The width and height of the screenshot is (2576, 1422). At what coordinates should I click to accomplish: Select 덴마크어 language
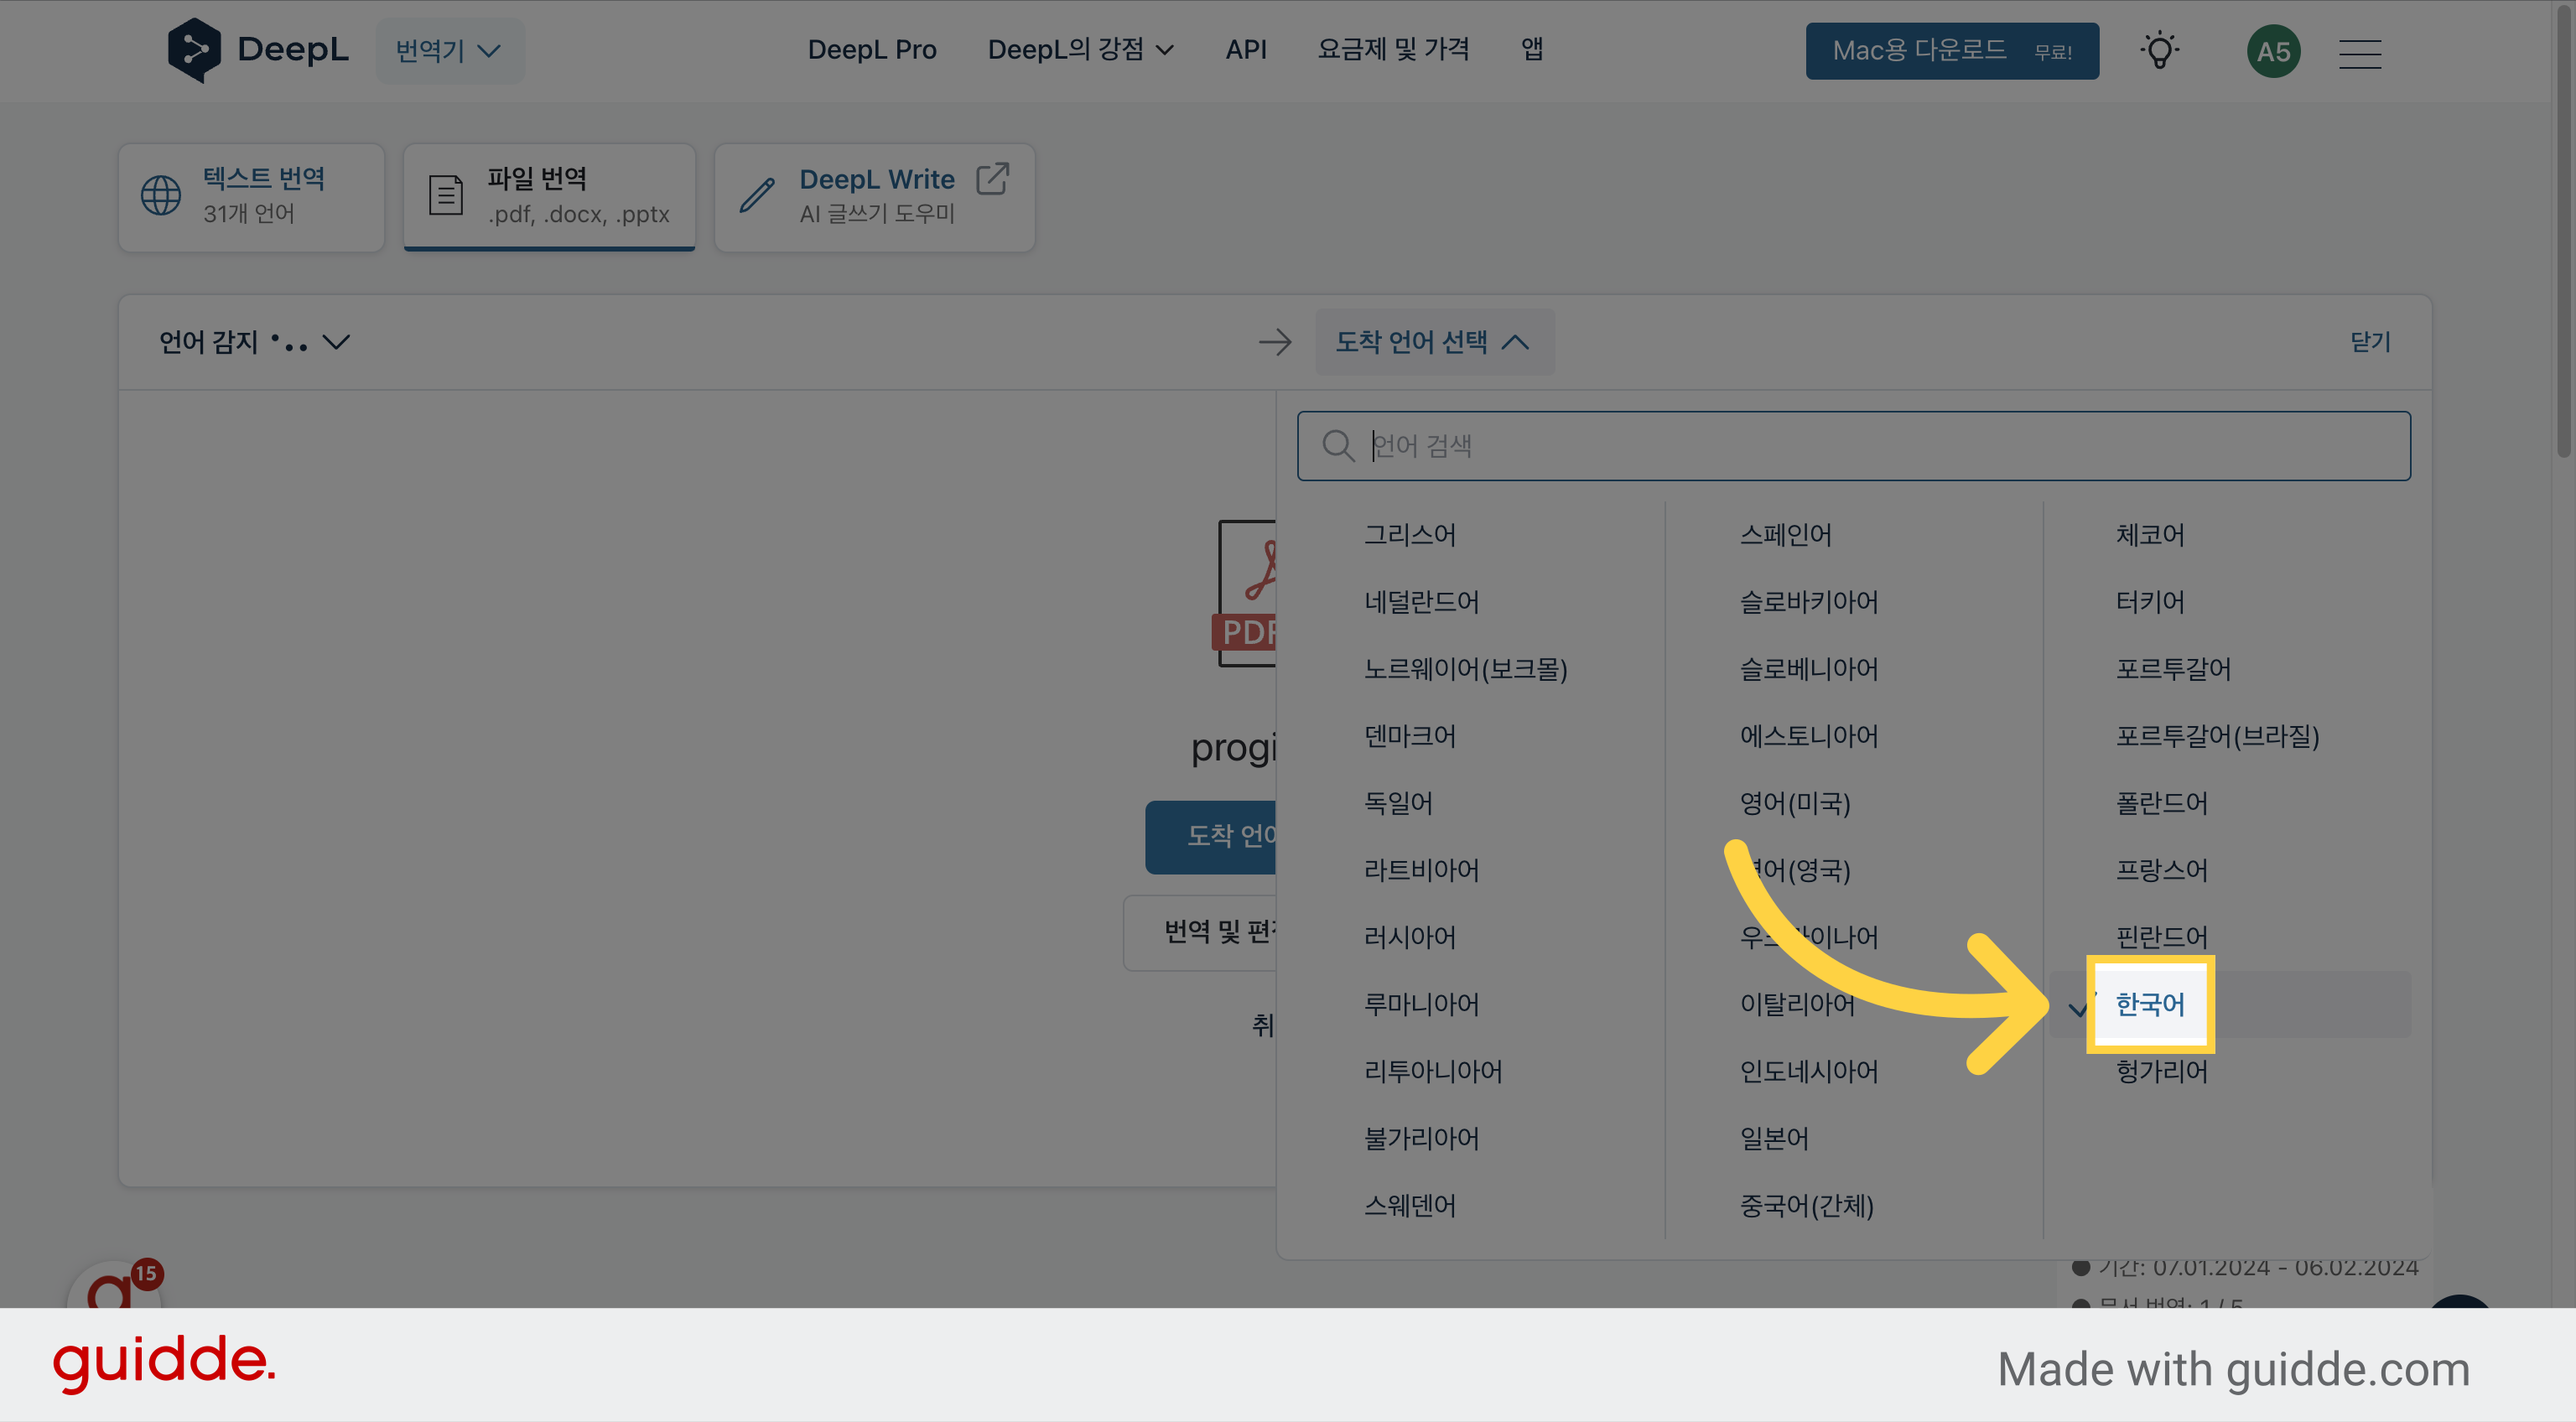click(x=1410, y=736)
